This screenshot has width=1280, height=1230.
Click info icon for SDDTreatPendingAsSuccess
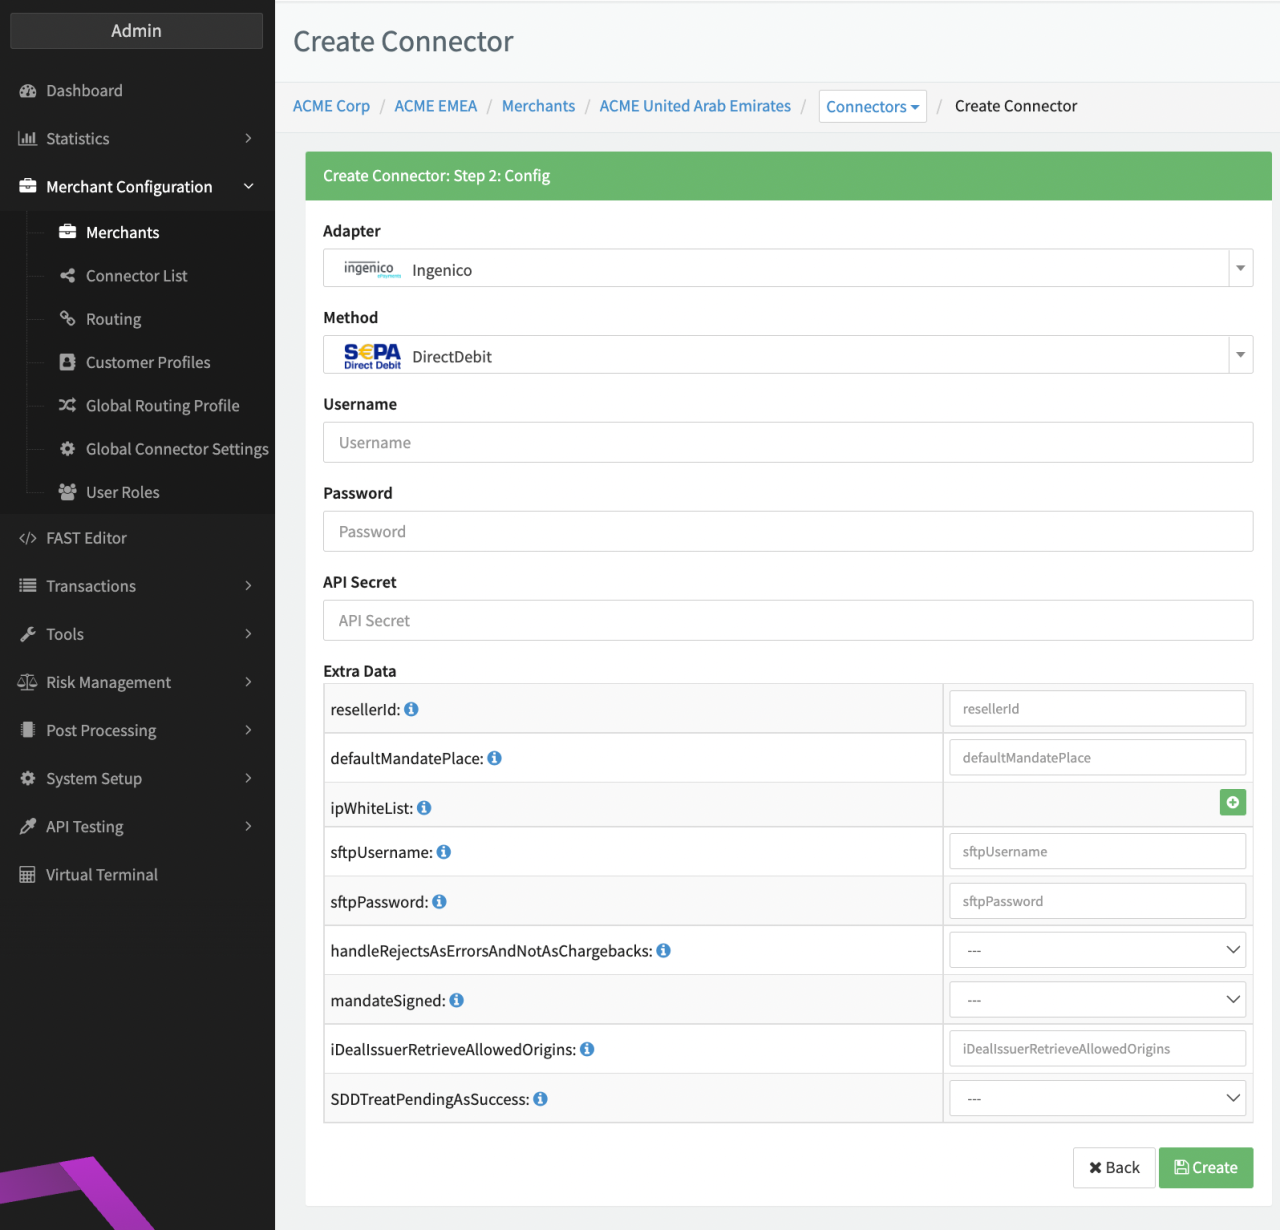541,1099
